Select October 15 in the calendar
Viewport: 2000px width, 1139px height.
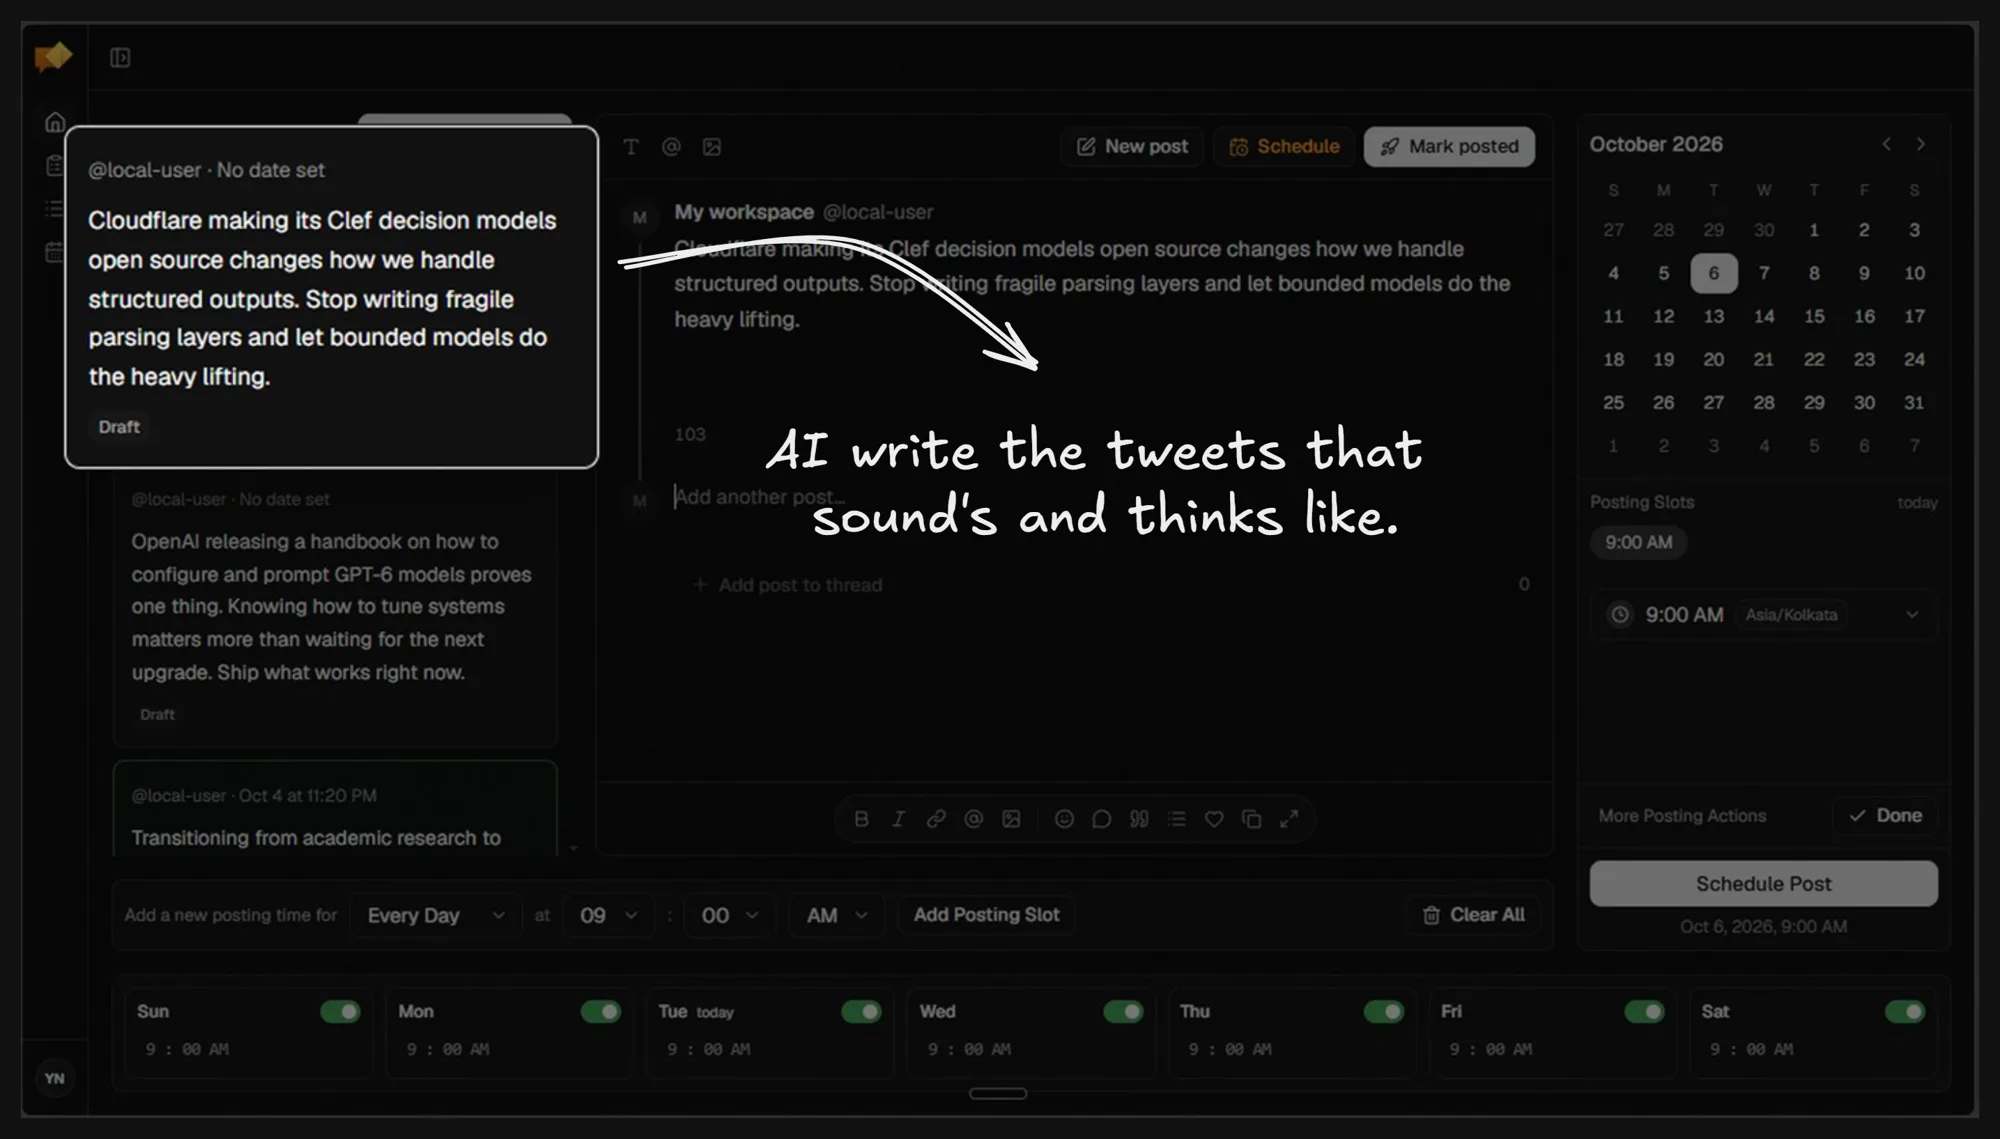coord(1814,316)
